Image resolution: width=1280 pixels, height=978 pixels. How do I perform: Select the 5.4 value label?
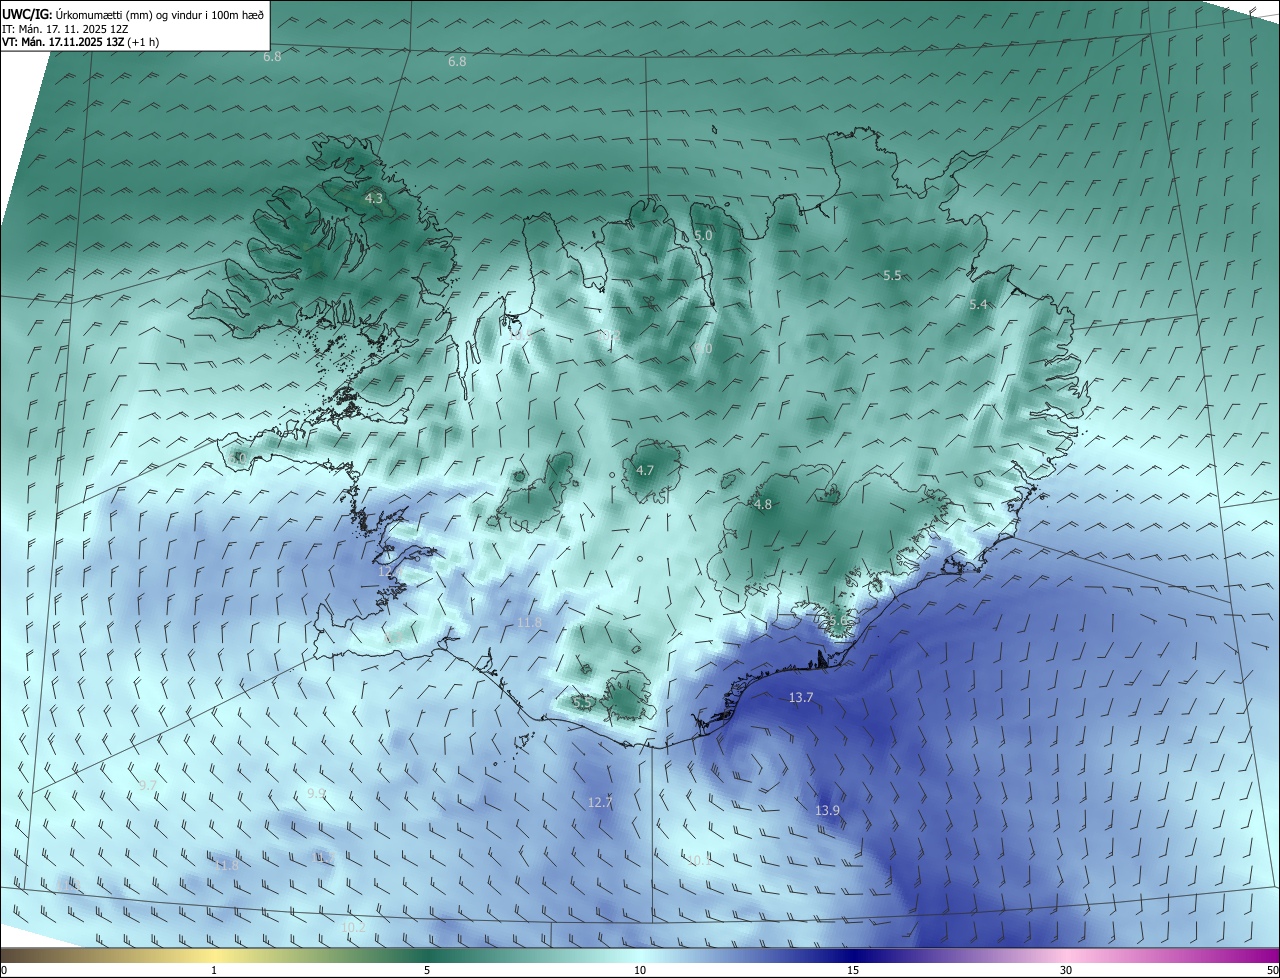[x=978, y=305]
